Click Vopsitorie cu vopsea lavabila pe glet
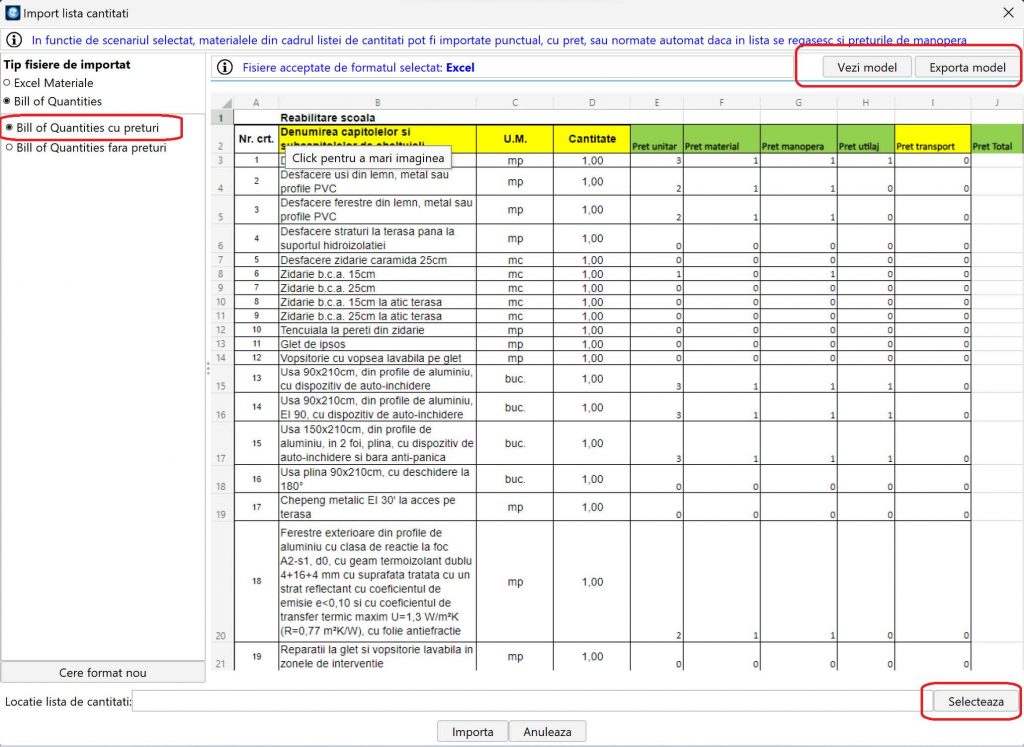The image size is (1024, 747). coord(371,358)
